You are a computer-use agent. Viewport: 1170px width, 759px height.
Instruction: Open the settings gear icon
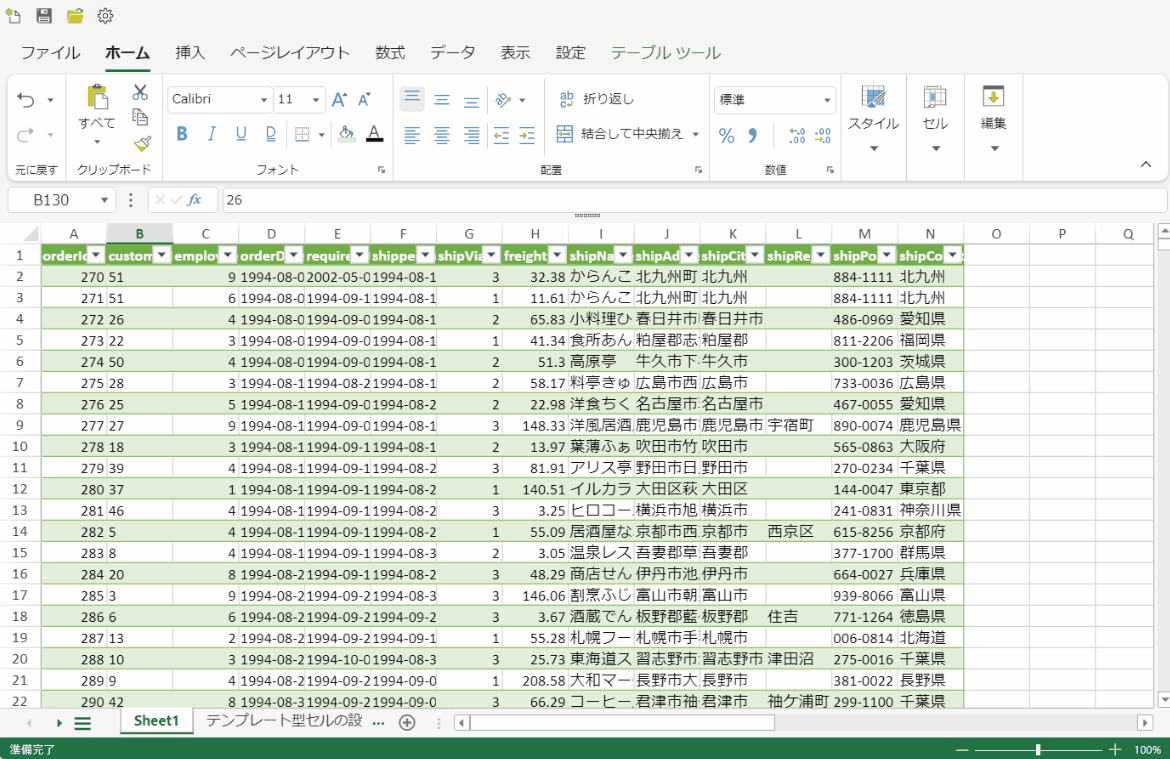click(x=105, y=16)
